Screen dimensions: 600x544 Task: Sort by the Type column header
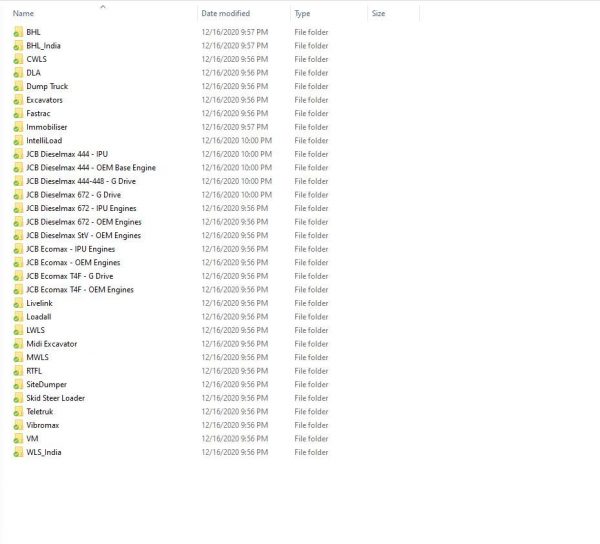[302, 13]
